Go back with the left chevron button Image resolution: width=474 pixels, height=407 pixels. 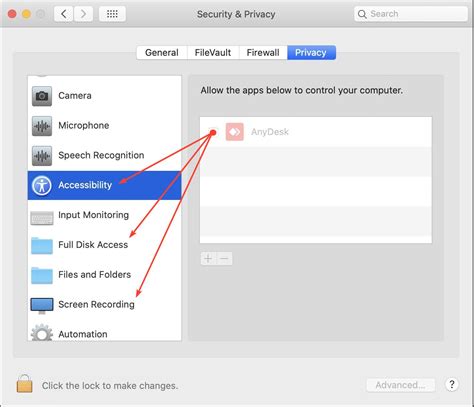pos(63,14)
